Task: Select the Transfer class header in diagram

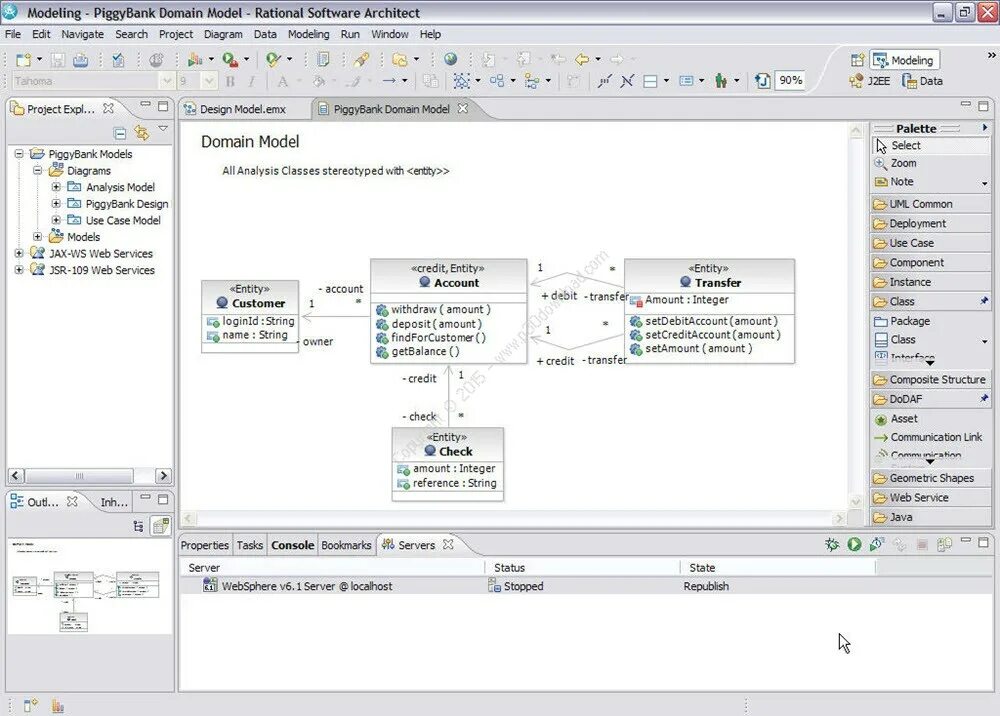Action: pyautogui.click(x=709, y=276)
